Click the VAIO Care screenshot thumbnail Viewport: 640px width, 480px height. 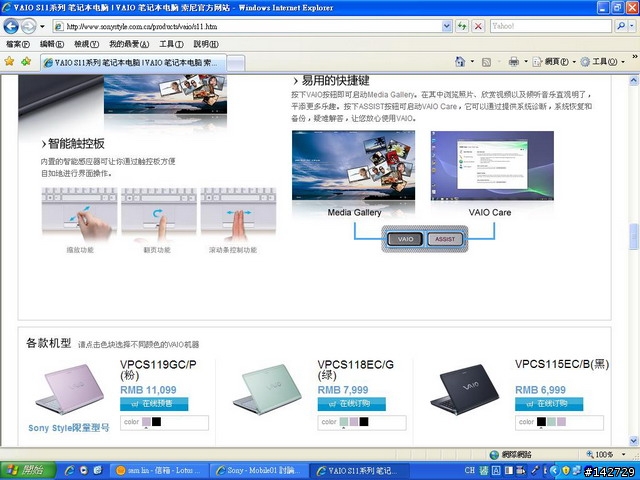(492, 165)
